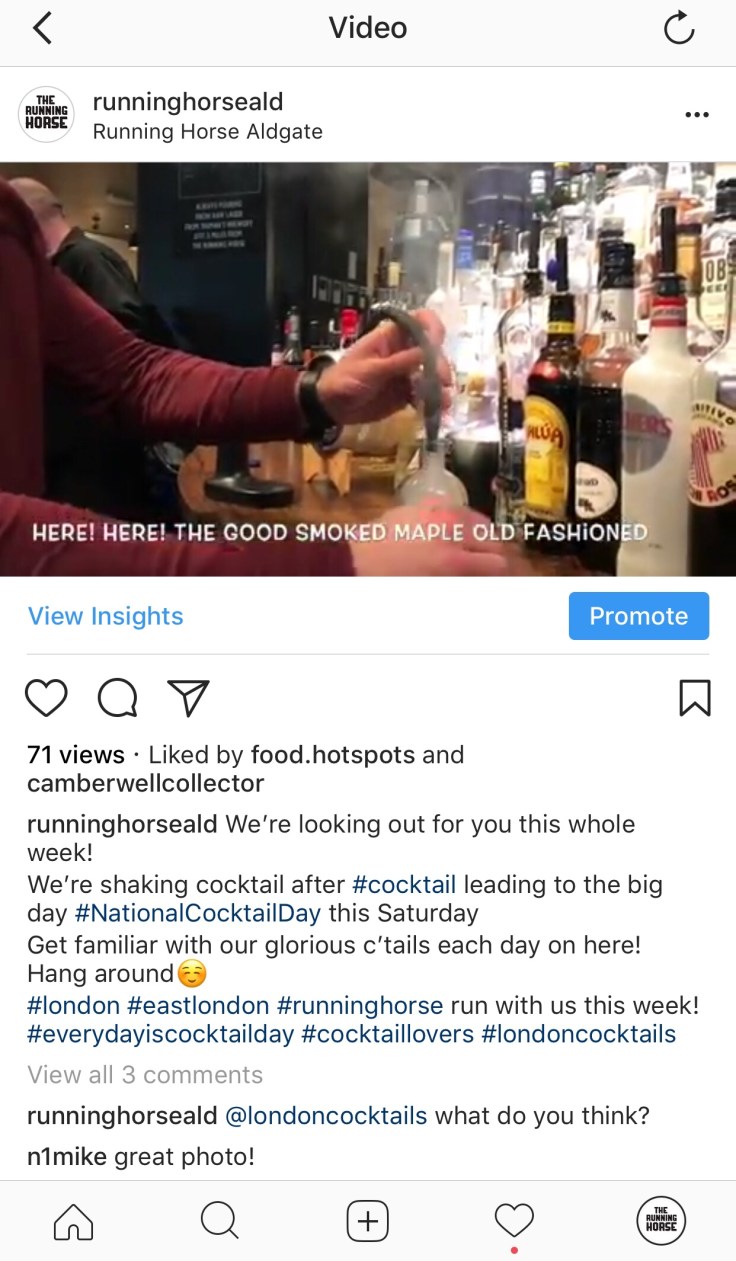Go back using the left chevron arrow
The height and width of the screenshot is (1261, 736).
[x=41, y=29]
